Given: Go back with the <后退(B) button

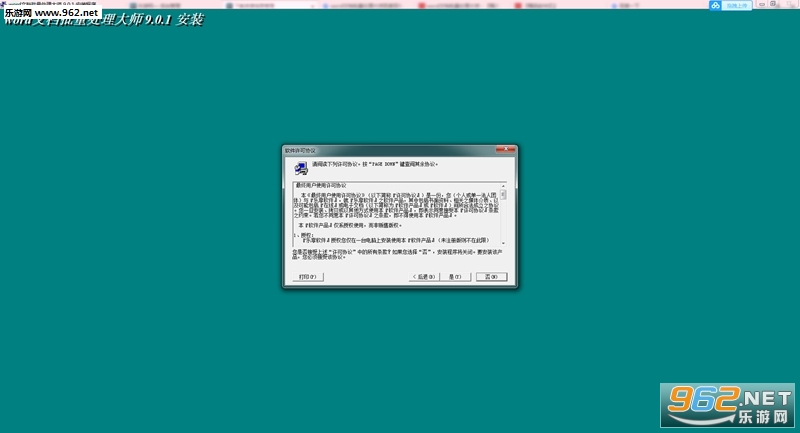Looking at the screenshot, I should click(x=424, y=276).
